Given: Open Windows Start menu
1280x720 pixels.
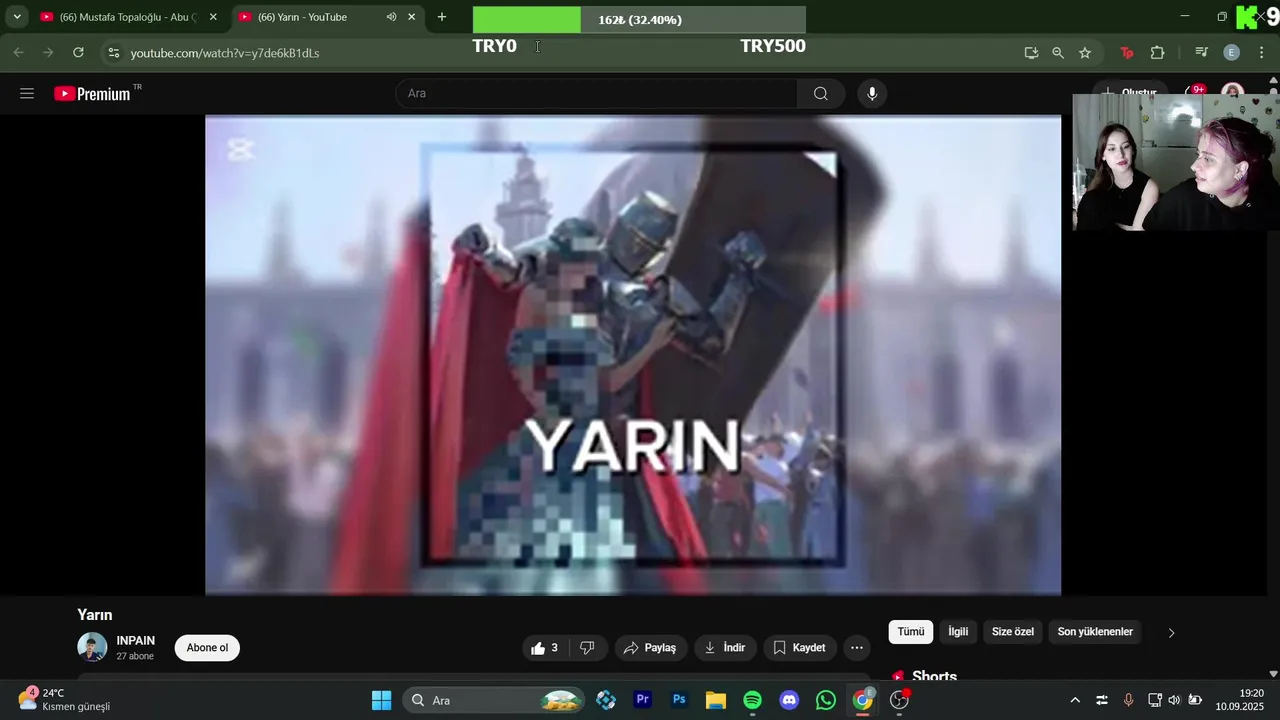Looking at the screenshot, I should [381, 700].
